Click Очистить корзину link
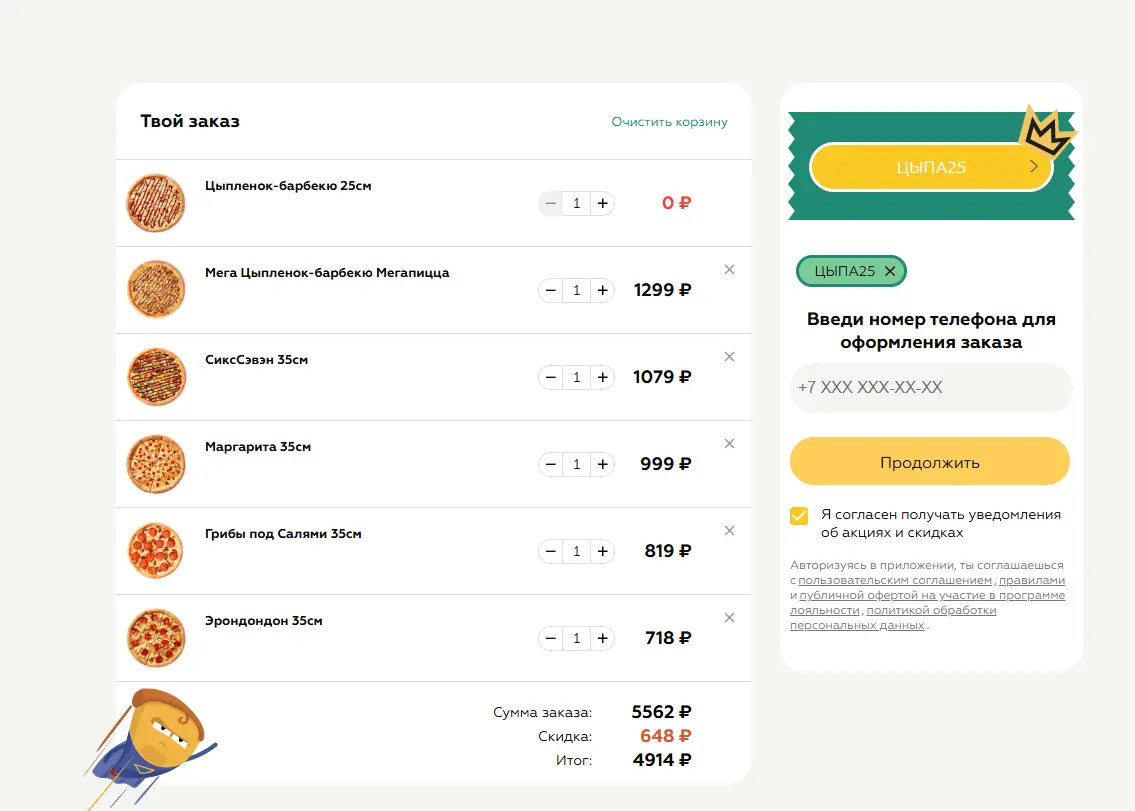Image resolution: width=1135 pixels, height=811 pixels. coord(670,122)
